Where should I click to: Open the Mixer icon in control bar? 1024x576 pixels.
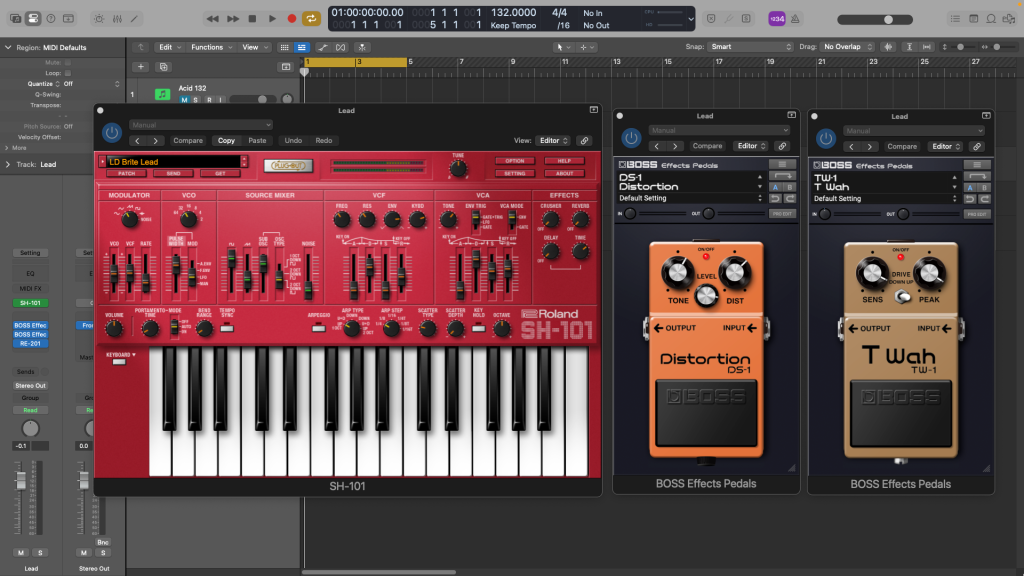[117, 19]
